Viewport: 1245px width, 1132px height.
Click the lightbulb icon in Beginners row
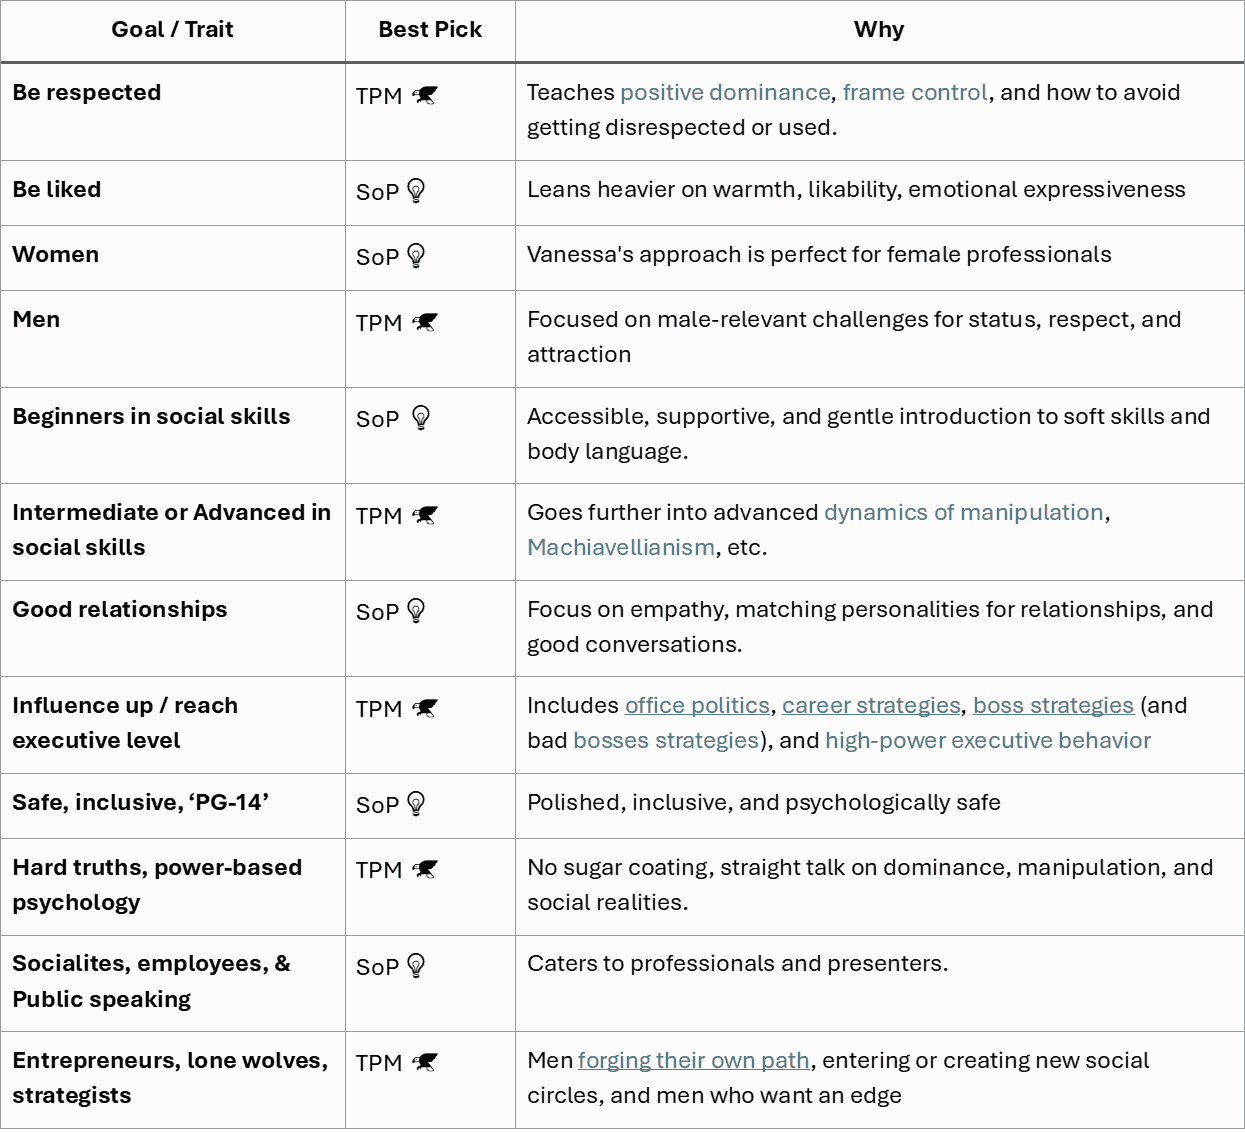[x=421, y=418]
